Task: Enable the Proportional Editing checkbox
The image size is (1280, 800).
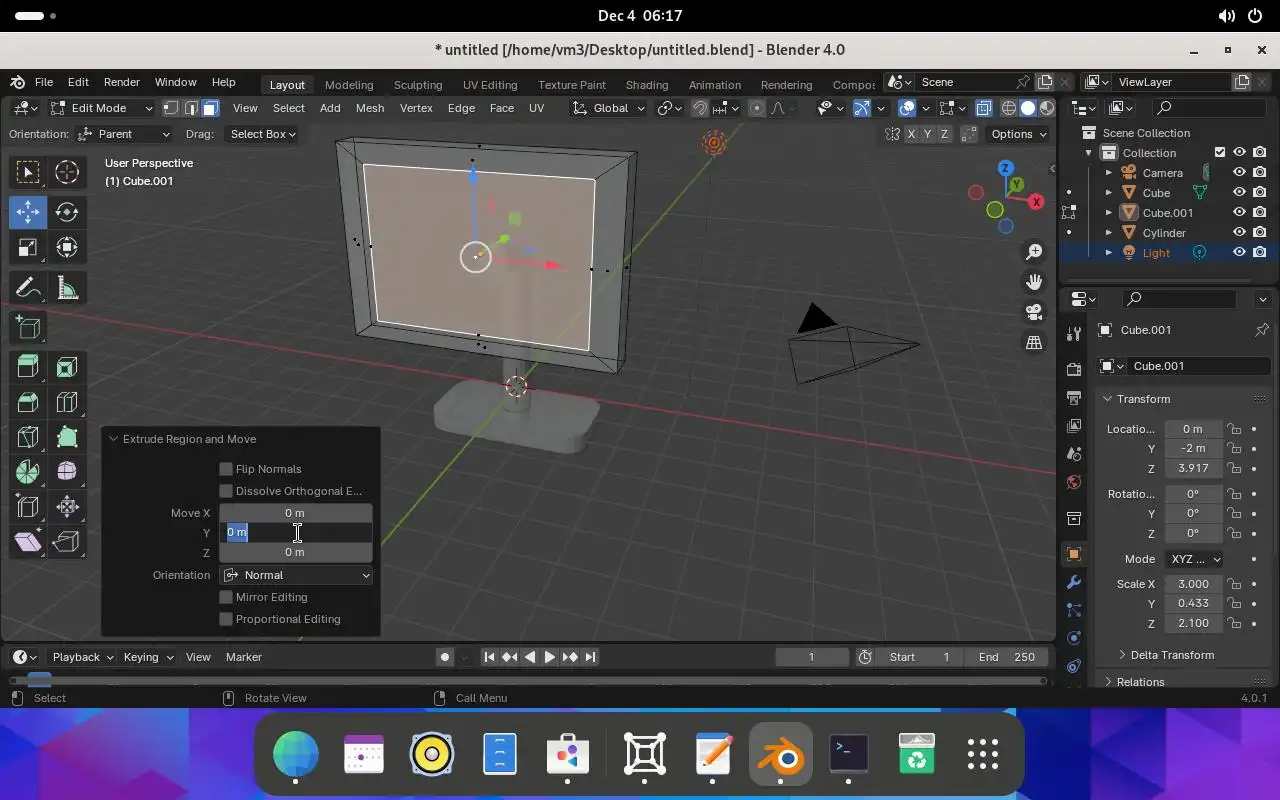Action: (x=226, y=619)
